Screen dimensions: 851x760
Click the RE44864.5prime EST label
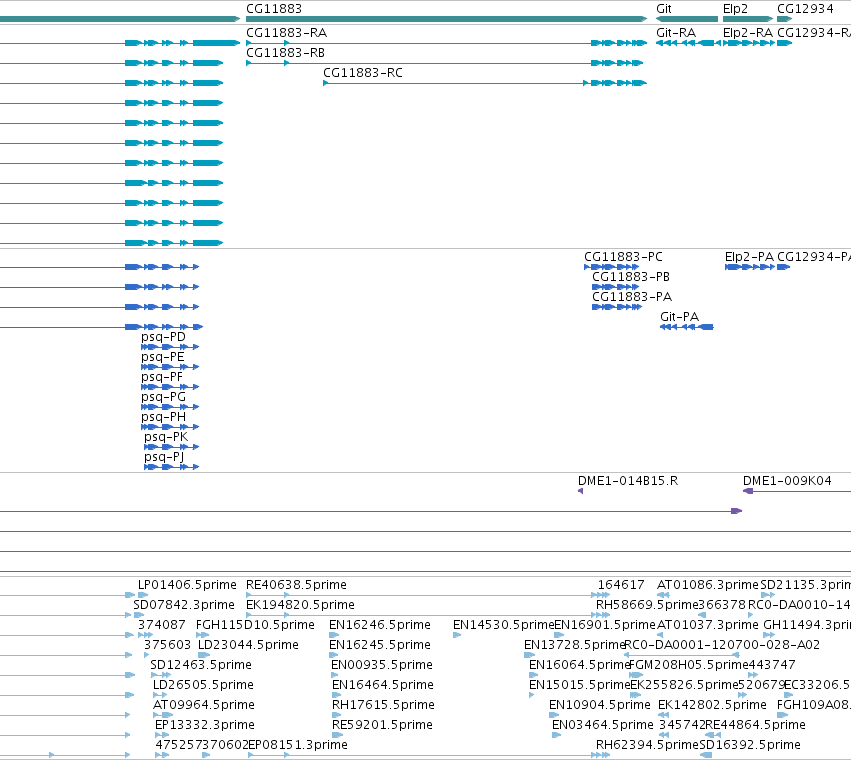coord(755,725)
